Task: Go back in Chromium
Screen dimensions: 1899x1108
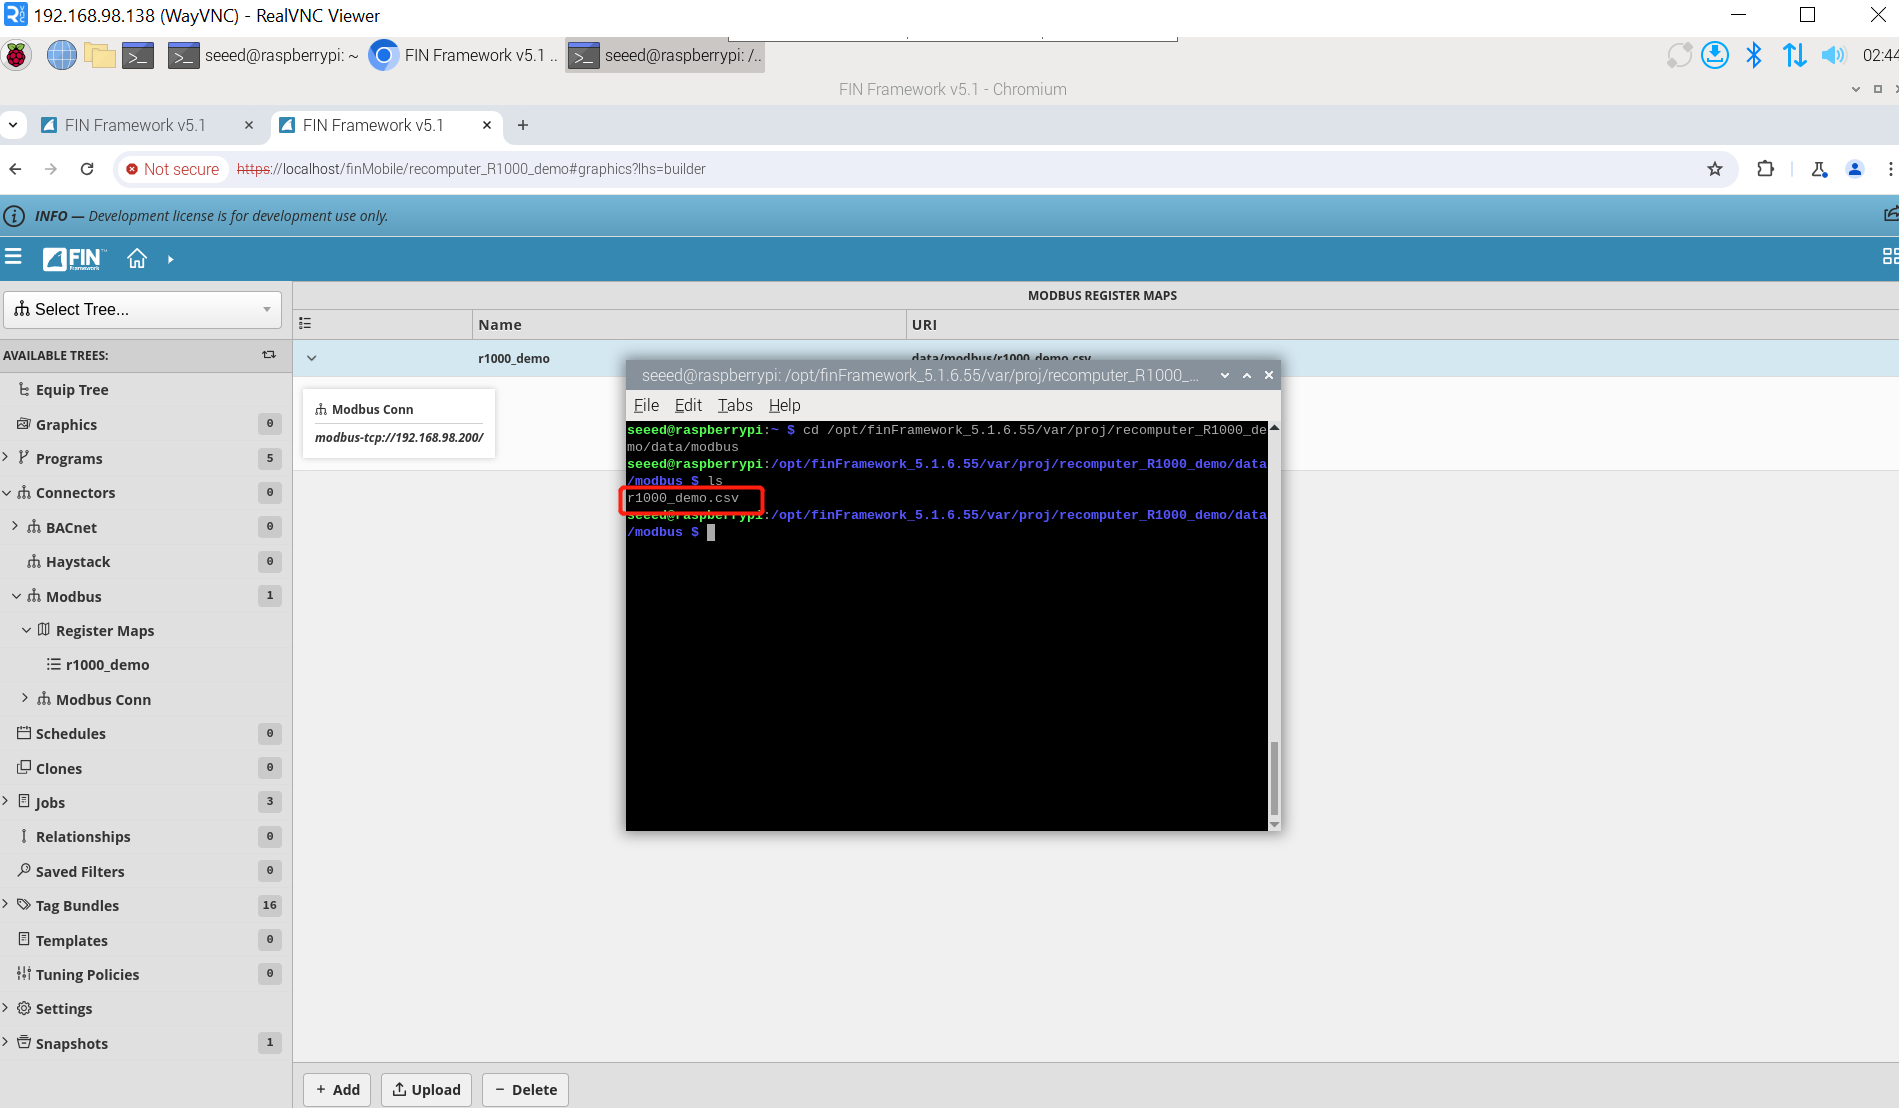Action: (x=15, y=169)
